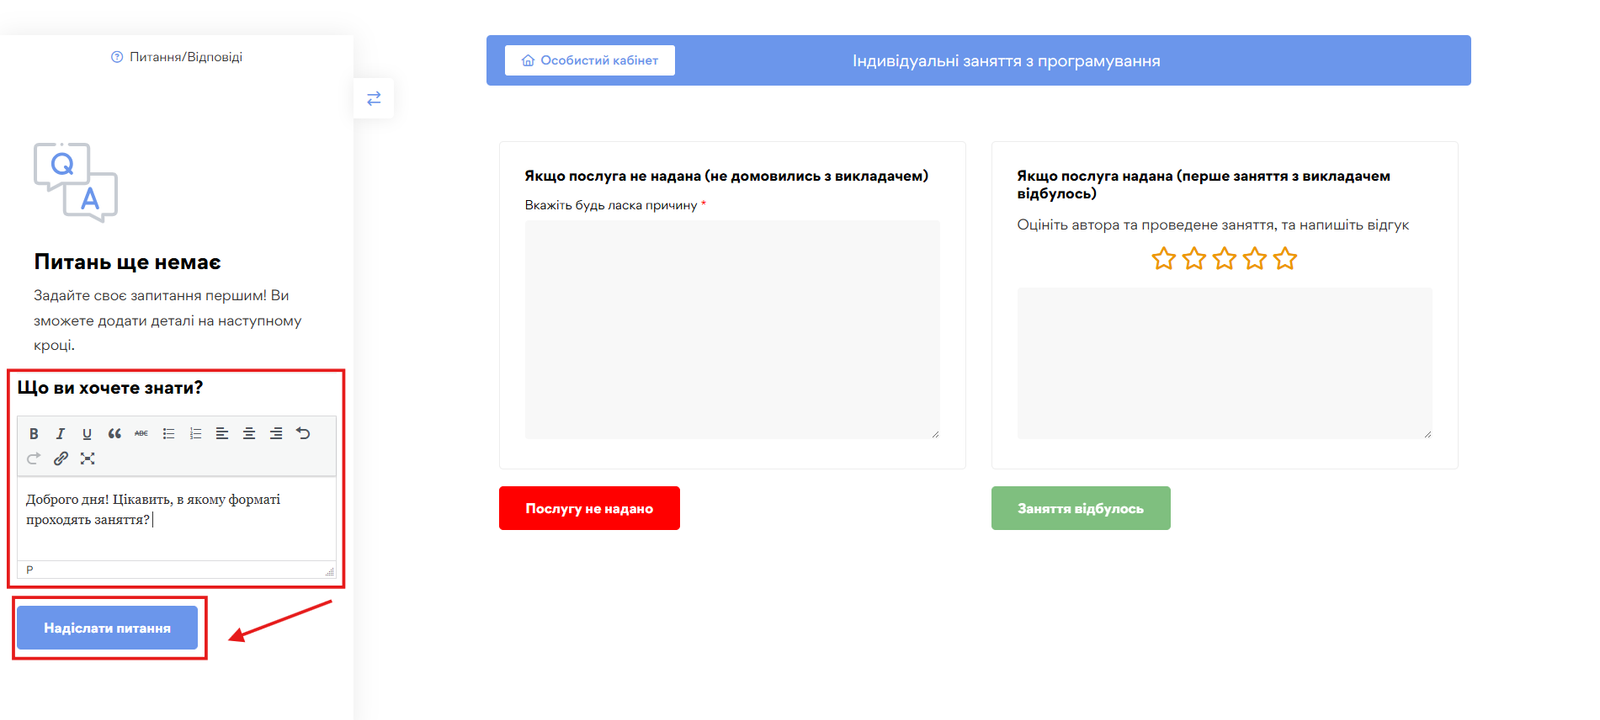Collapse the sidebar with the swap arrows button
This screenshot has width=1600, height=720.
coord(374,98)
